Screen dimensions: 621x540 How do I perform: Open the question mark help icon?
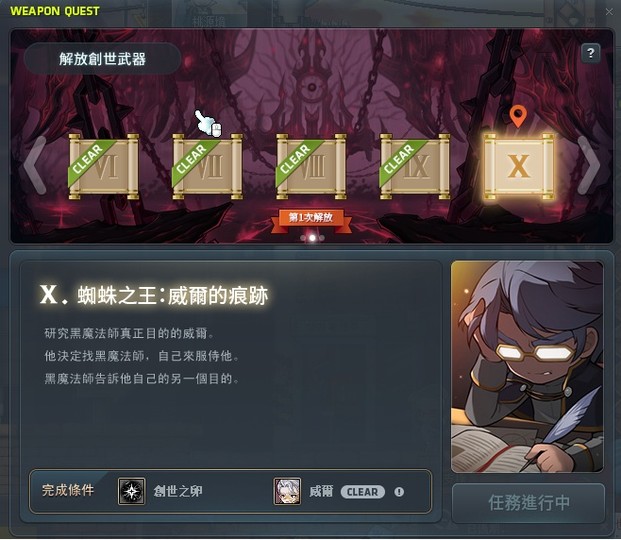point(591,53)
